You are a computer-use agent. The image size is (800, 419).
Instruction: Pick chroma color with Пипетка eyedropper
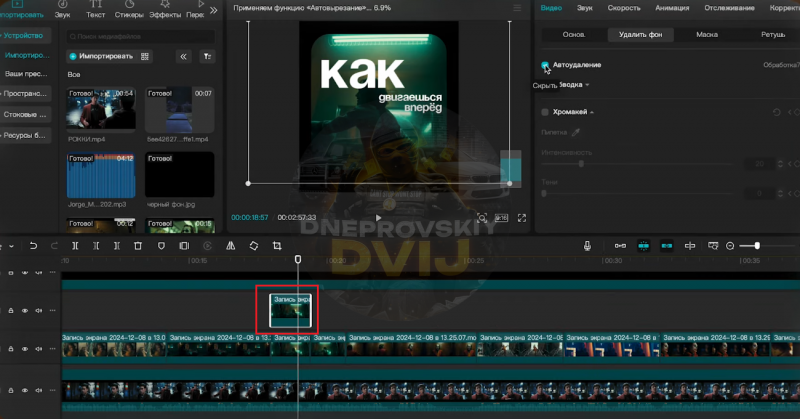coord(576,133)
